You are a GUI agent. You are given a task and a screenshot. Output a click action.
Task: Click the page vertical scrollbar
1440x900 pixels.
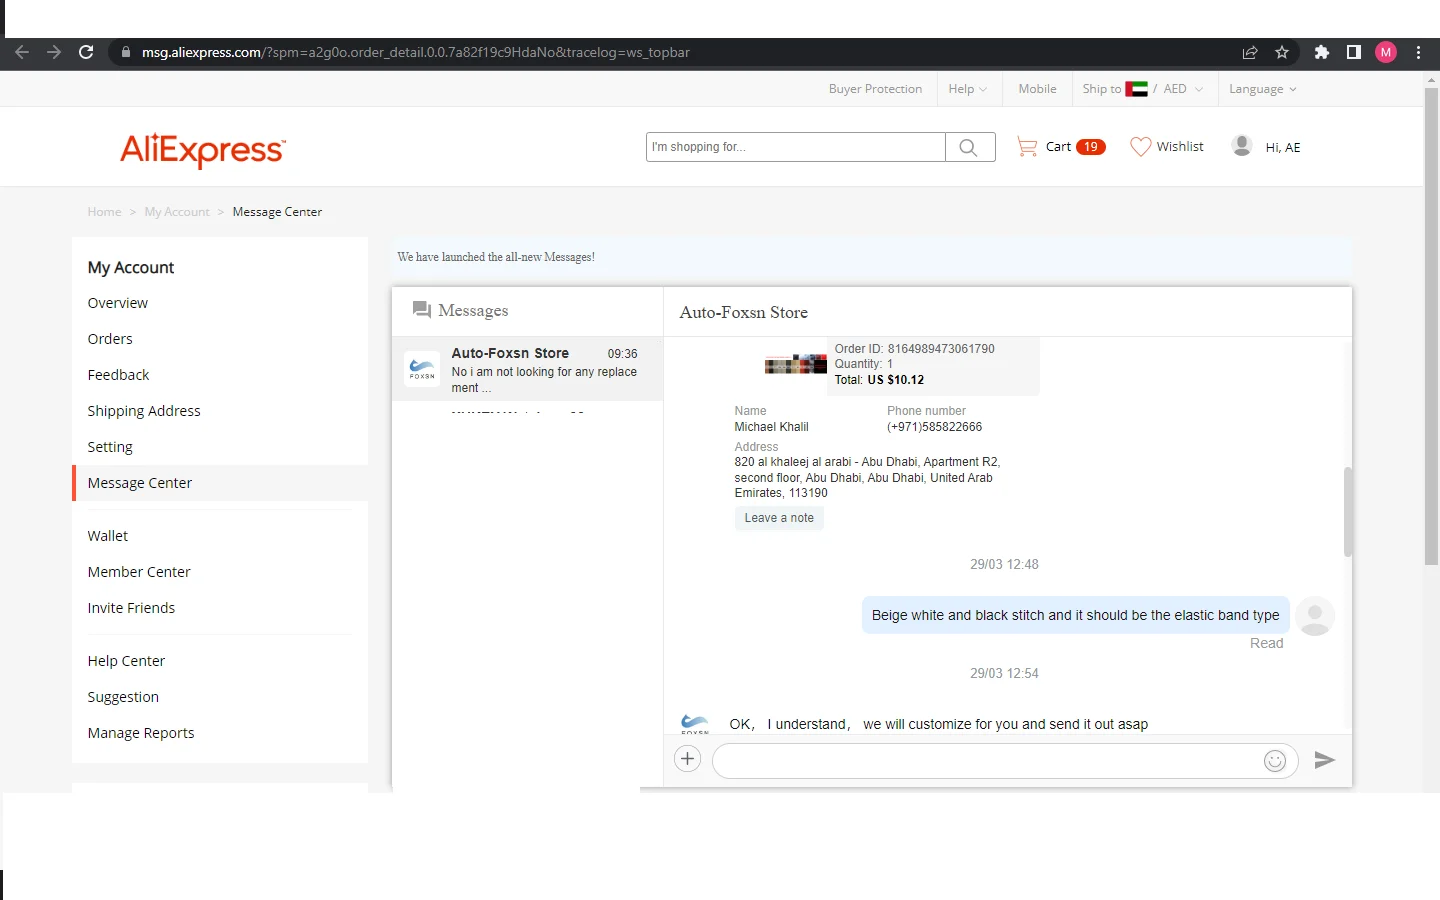coord(1431,327)
